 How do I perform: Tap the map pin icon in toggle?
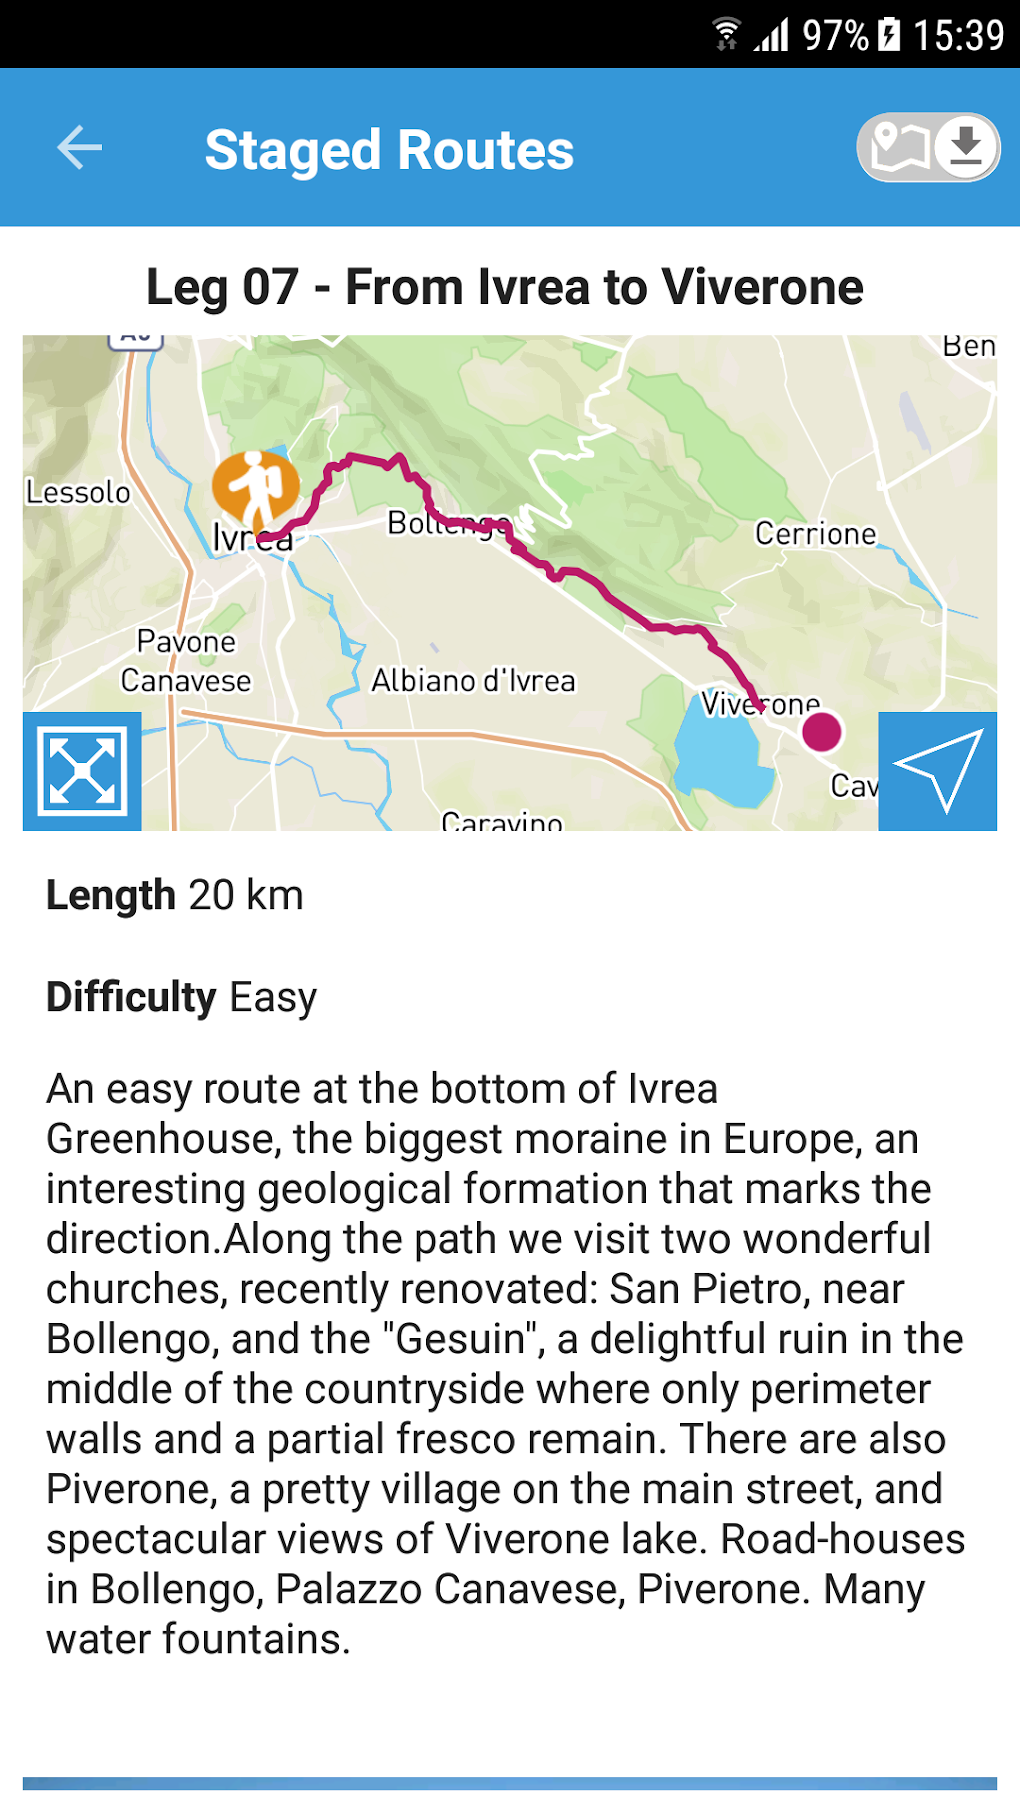[x=898, y=148]
